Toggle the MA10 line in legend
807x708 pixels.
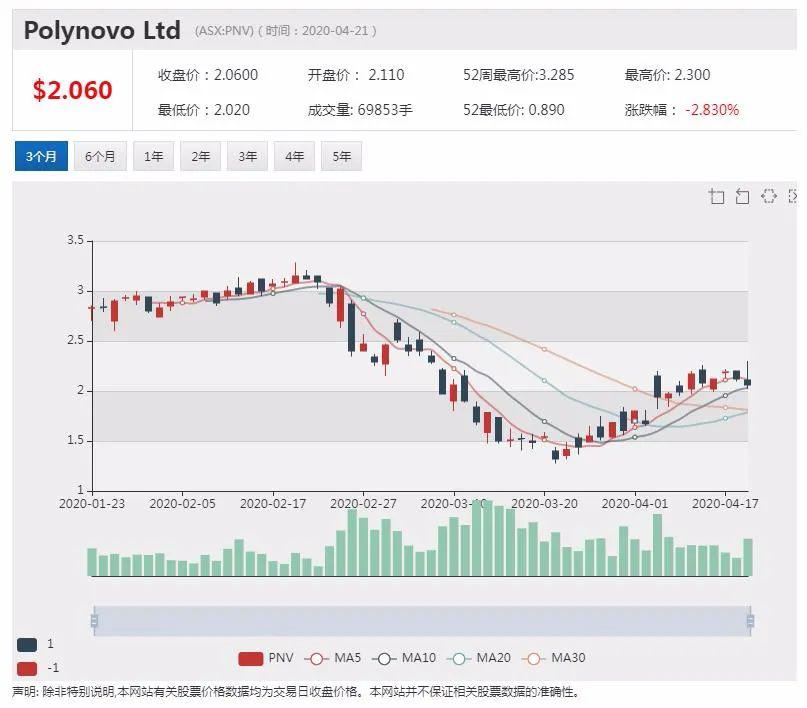click(x=404, y=658)
